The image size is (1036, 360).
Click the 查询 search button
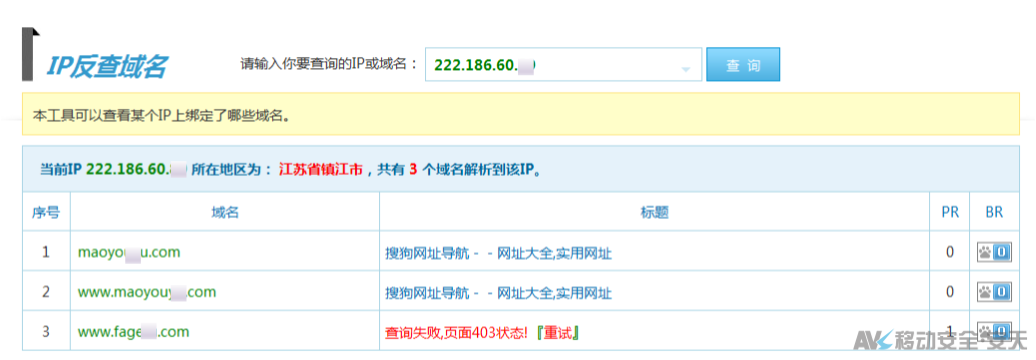[743, 64]
